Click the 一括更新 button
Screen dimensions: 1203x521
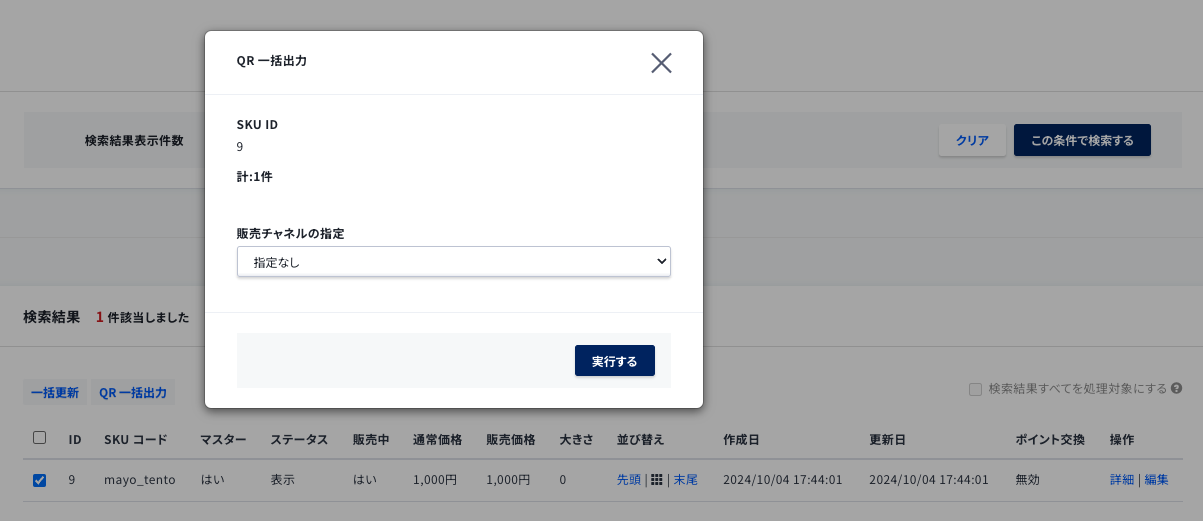pos(55,393)
